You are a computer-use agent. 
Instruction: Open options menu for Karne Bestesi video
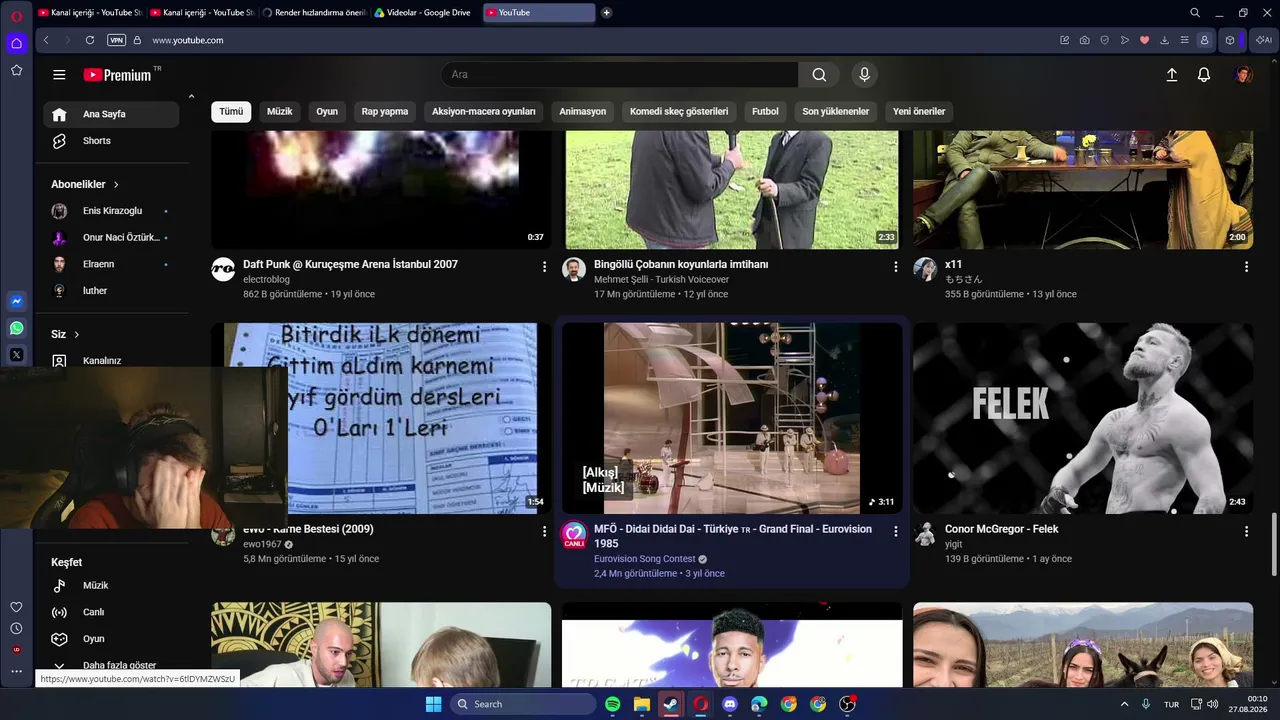[x=544, y=532]
